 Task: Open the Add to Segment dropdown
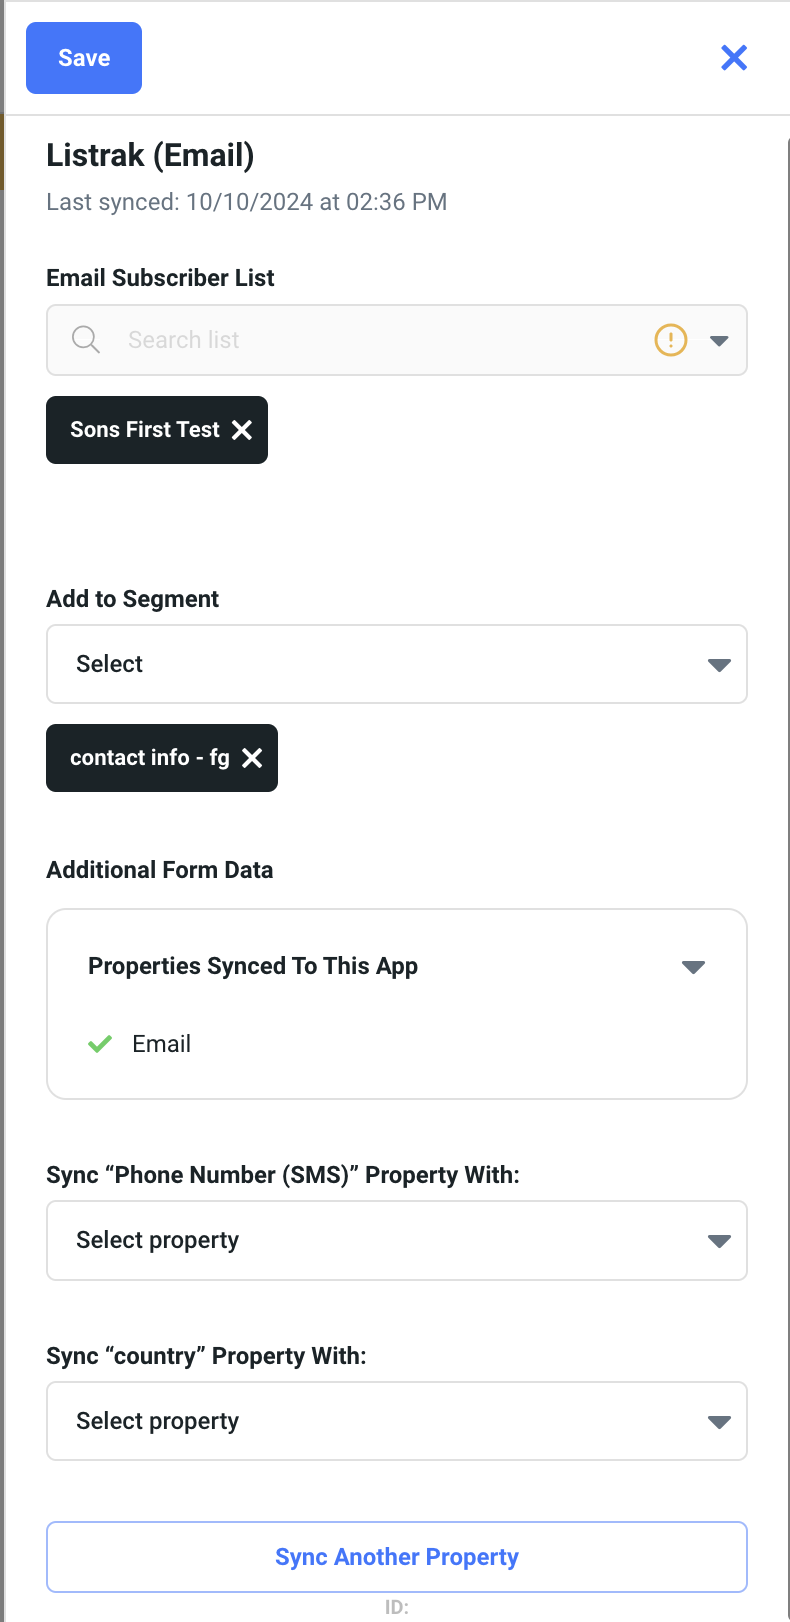click(396, 664)
